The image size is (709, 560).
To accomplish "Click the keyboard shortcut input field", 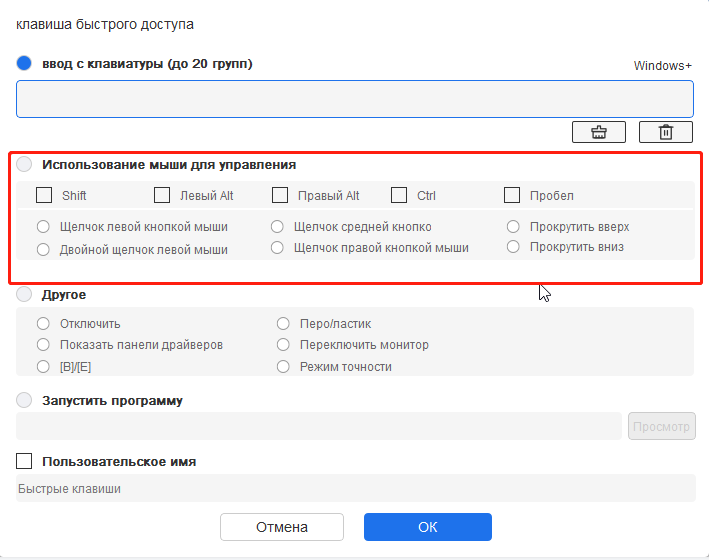I will pos(355,99).
